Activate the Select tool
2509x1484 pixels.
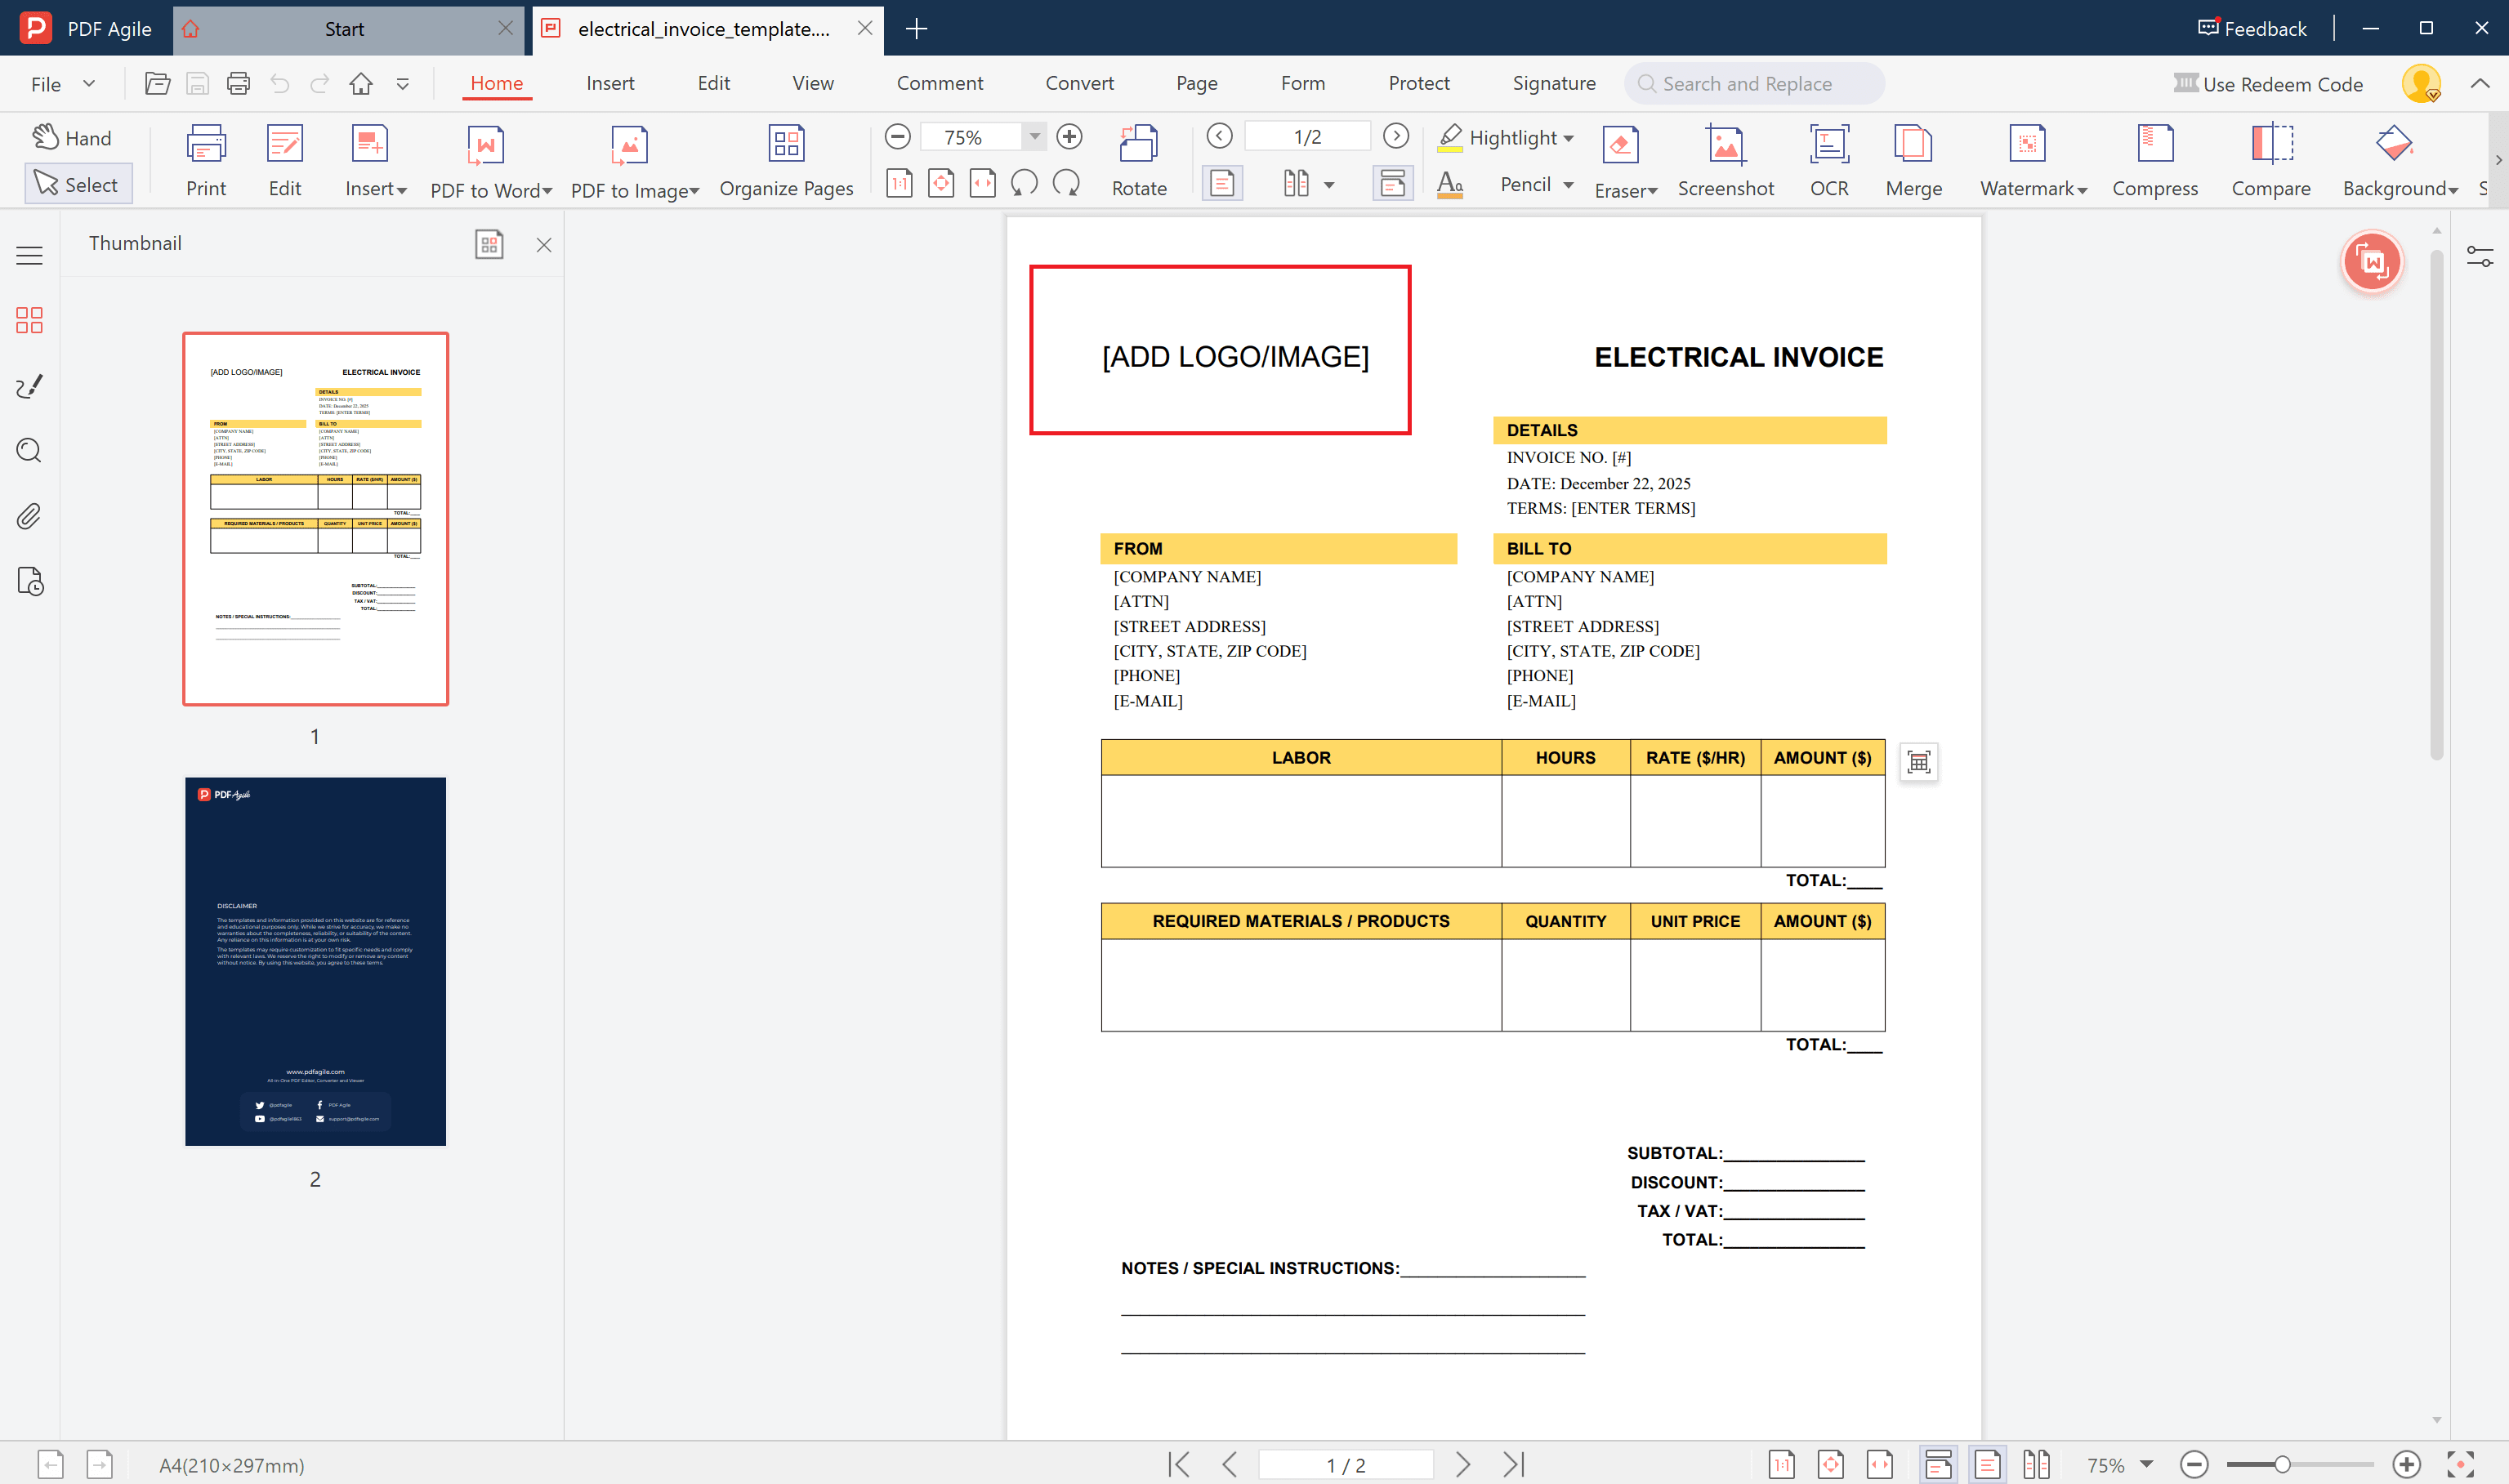[x=78, y=183]
